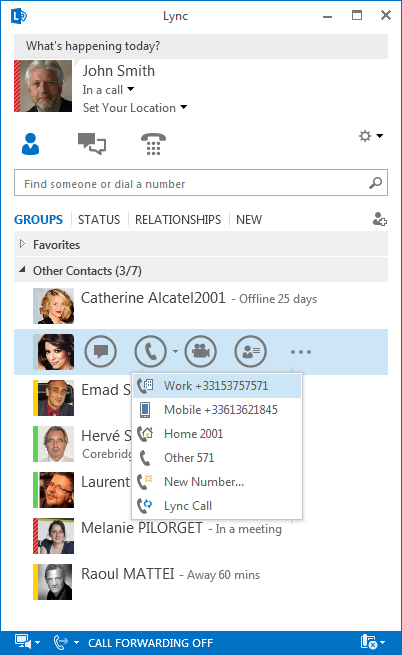The height and width of the screenshot is (655, 402).
Task: Call Mobile +33613621845
Action: 217,410
